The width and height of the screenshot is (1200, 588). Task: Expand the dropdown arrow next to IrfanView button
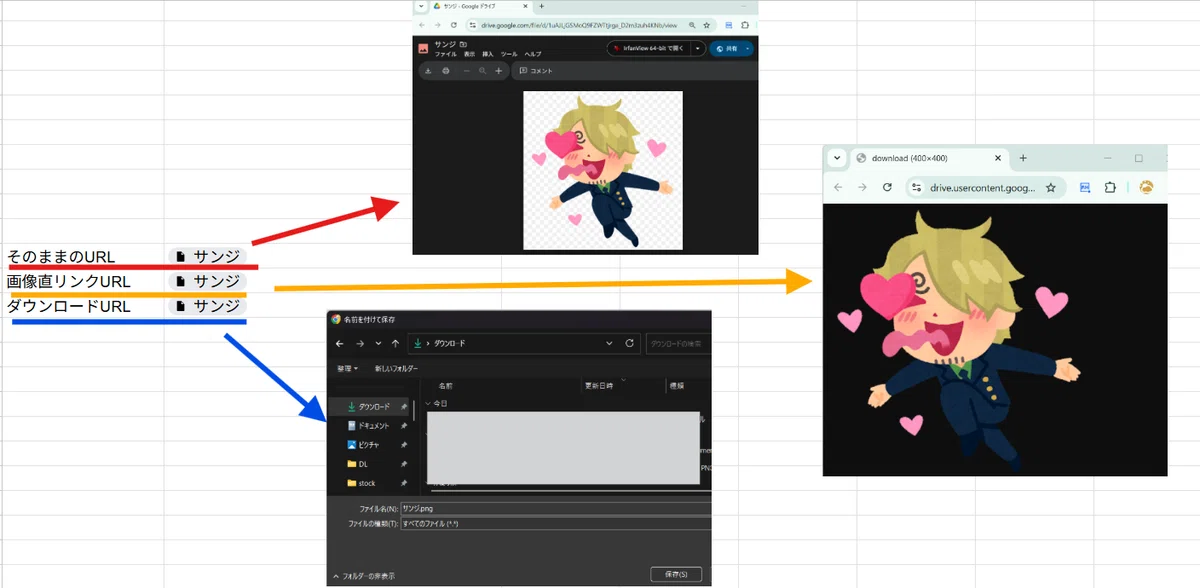pos(698,48)
